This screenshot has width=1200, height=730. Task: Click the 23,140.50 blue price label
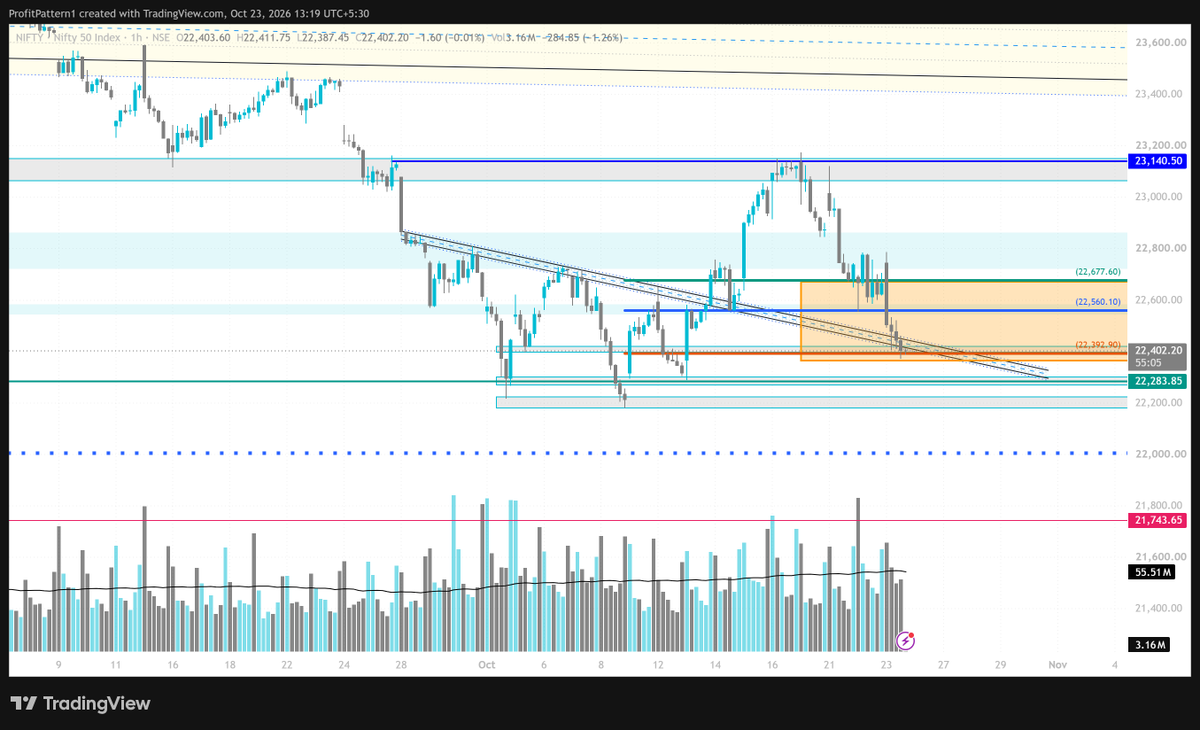click(1157, 160)
